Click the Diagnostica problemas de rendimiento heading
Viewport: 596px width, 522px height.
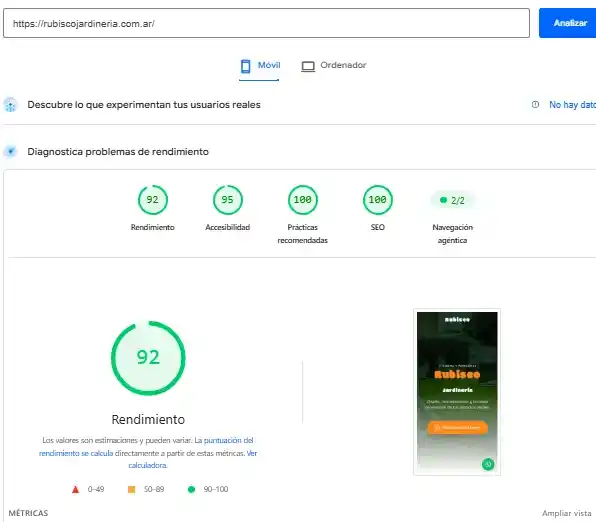118,152
